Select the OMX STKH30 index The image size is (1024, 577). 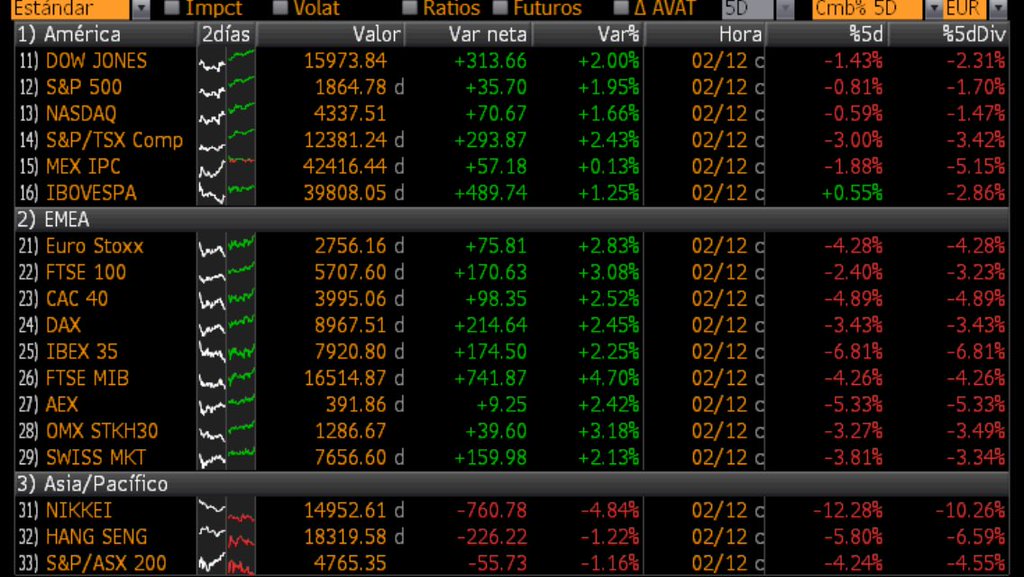point(102,431)
